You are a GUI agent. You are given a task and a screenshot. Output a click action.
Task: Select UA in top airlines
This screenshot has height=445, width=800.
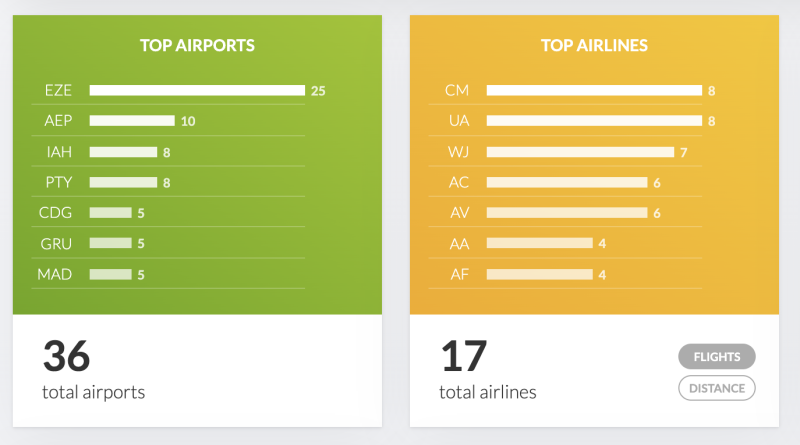coord(457,121)
